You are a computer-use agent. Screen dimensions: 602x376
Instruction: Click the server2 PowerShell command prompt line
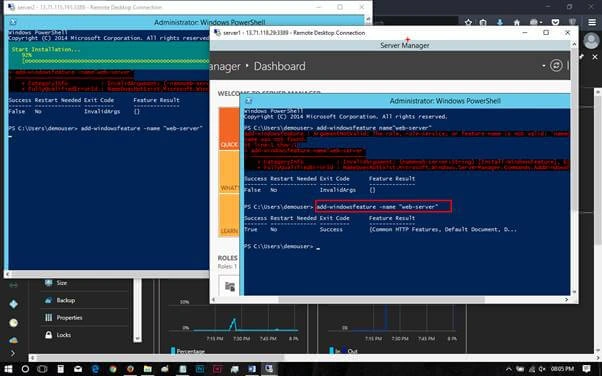tap(106, 128)
